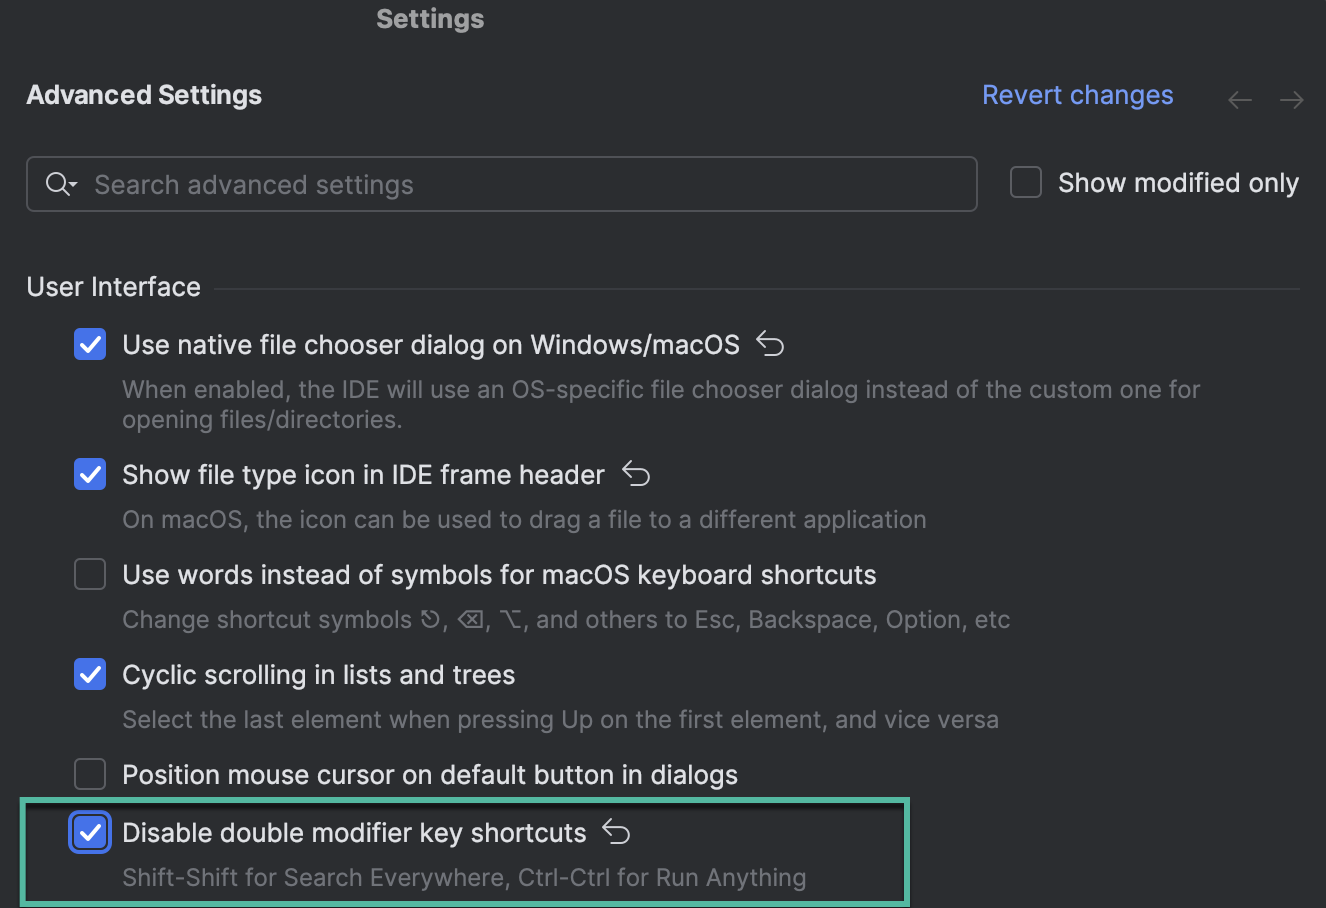Select the User Interface section header

pos(113,287)
